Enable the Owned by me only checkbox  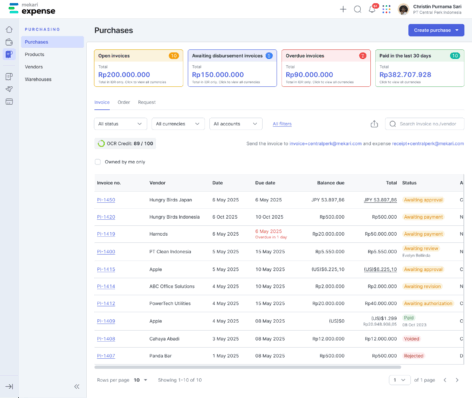click(98, 162)
